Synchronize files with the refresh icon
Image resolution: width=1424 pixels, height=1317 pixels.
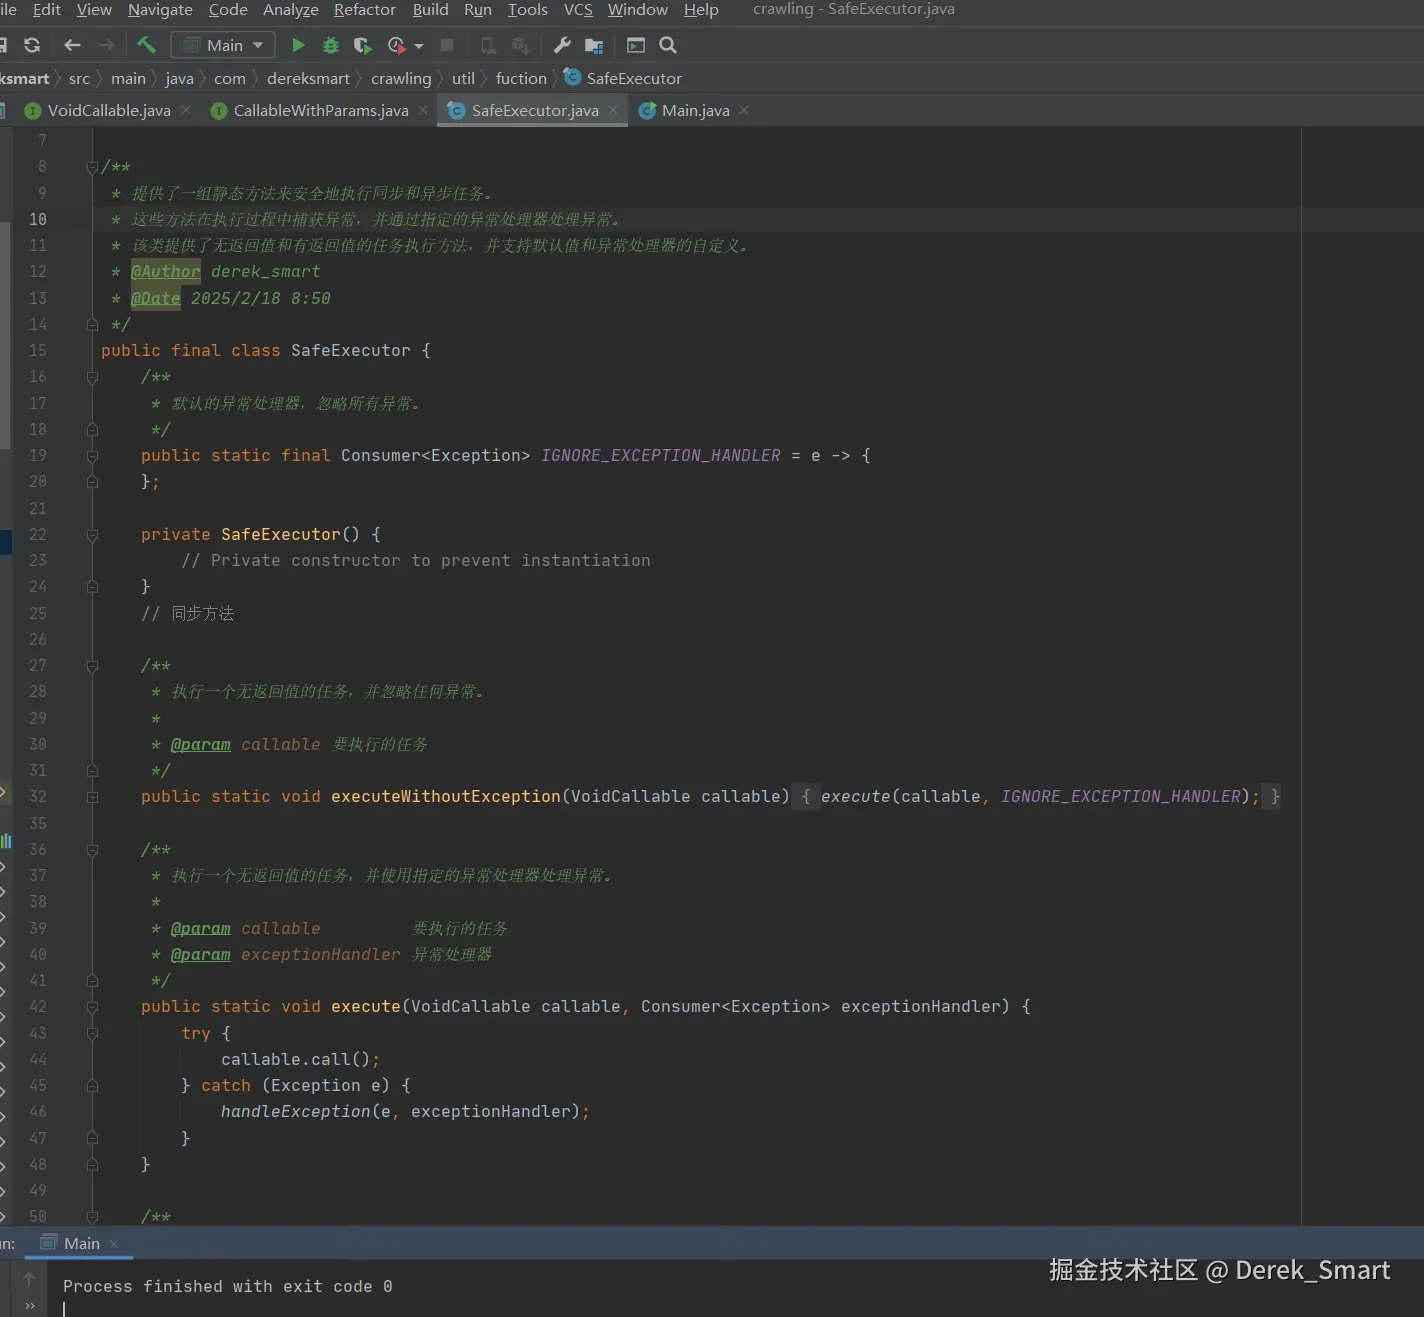32,45
